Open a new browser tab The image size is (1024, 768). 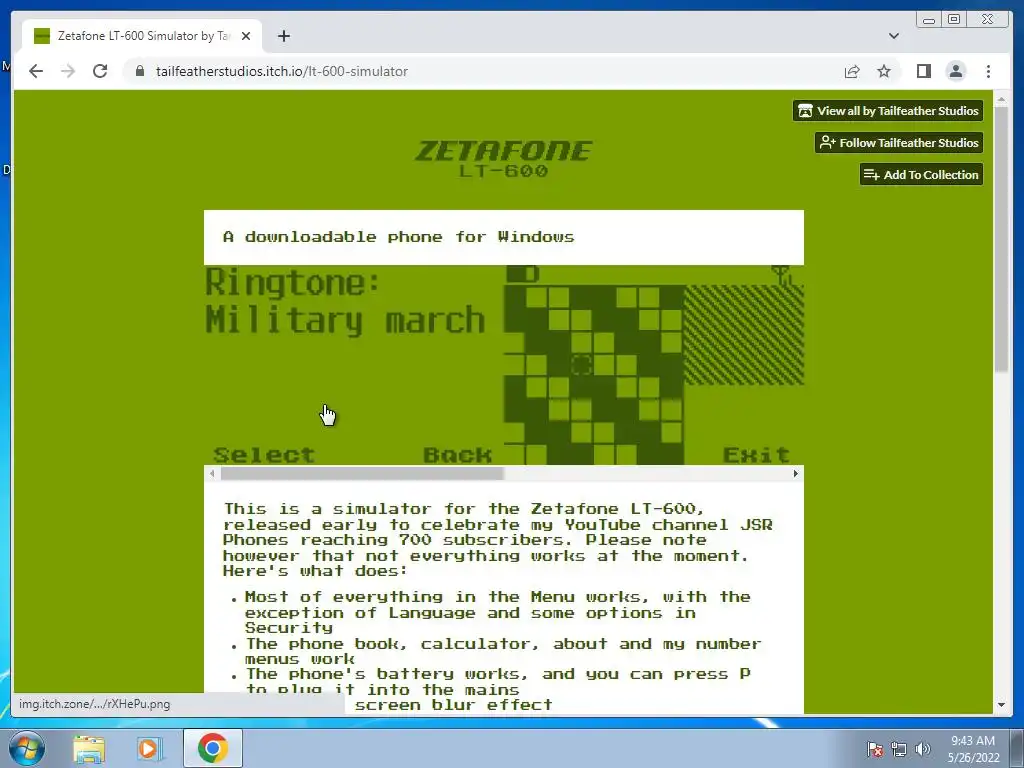pos(283,36)
